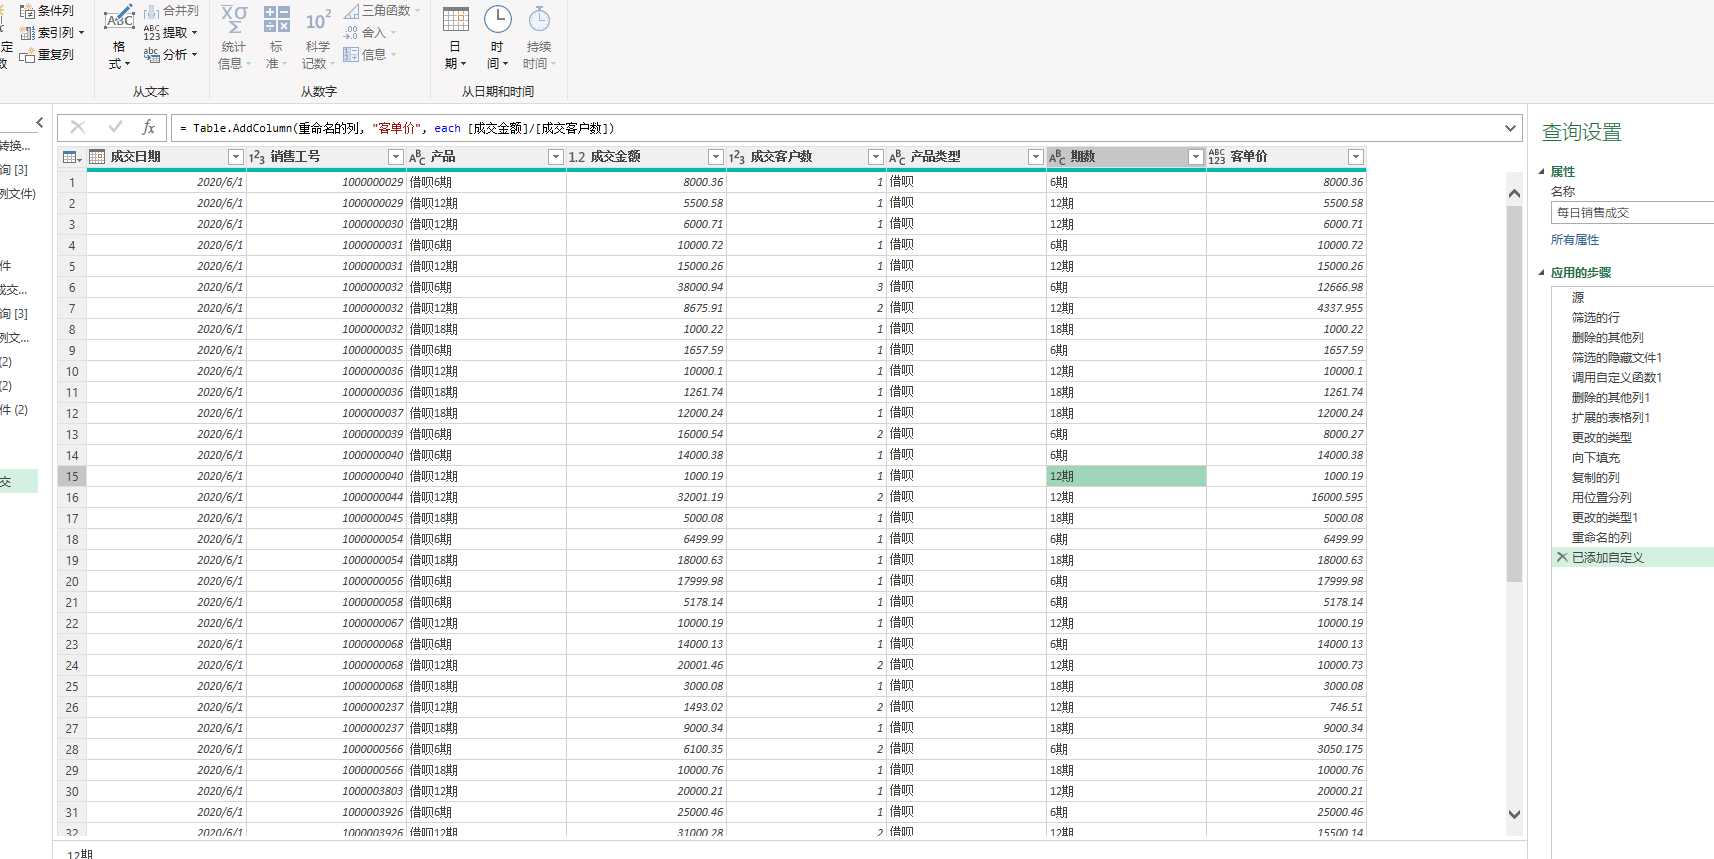Click the ABC type icon of 期数

click(1057, 157)
